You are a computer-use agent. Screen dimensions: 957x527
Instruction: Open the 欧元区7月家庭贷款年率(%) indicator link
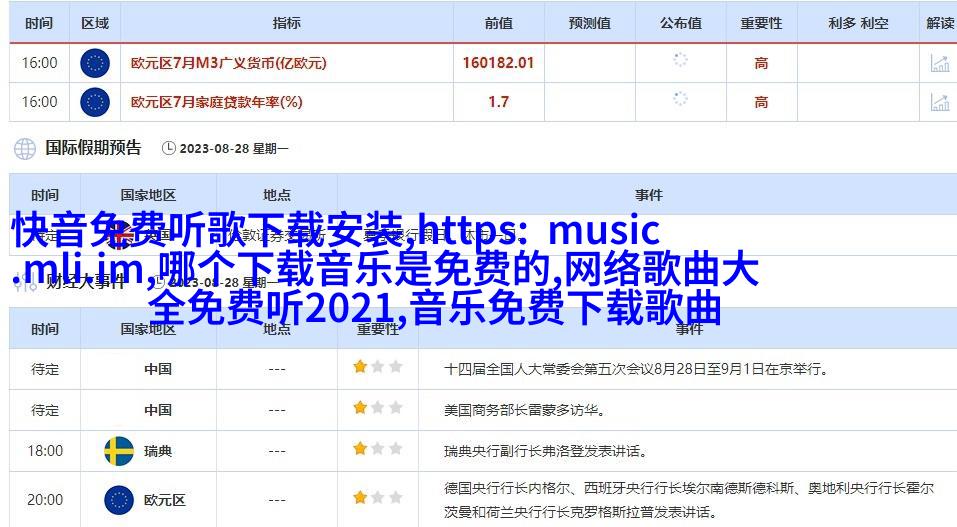217,102
